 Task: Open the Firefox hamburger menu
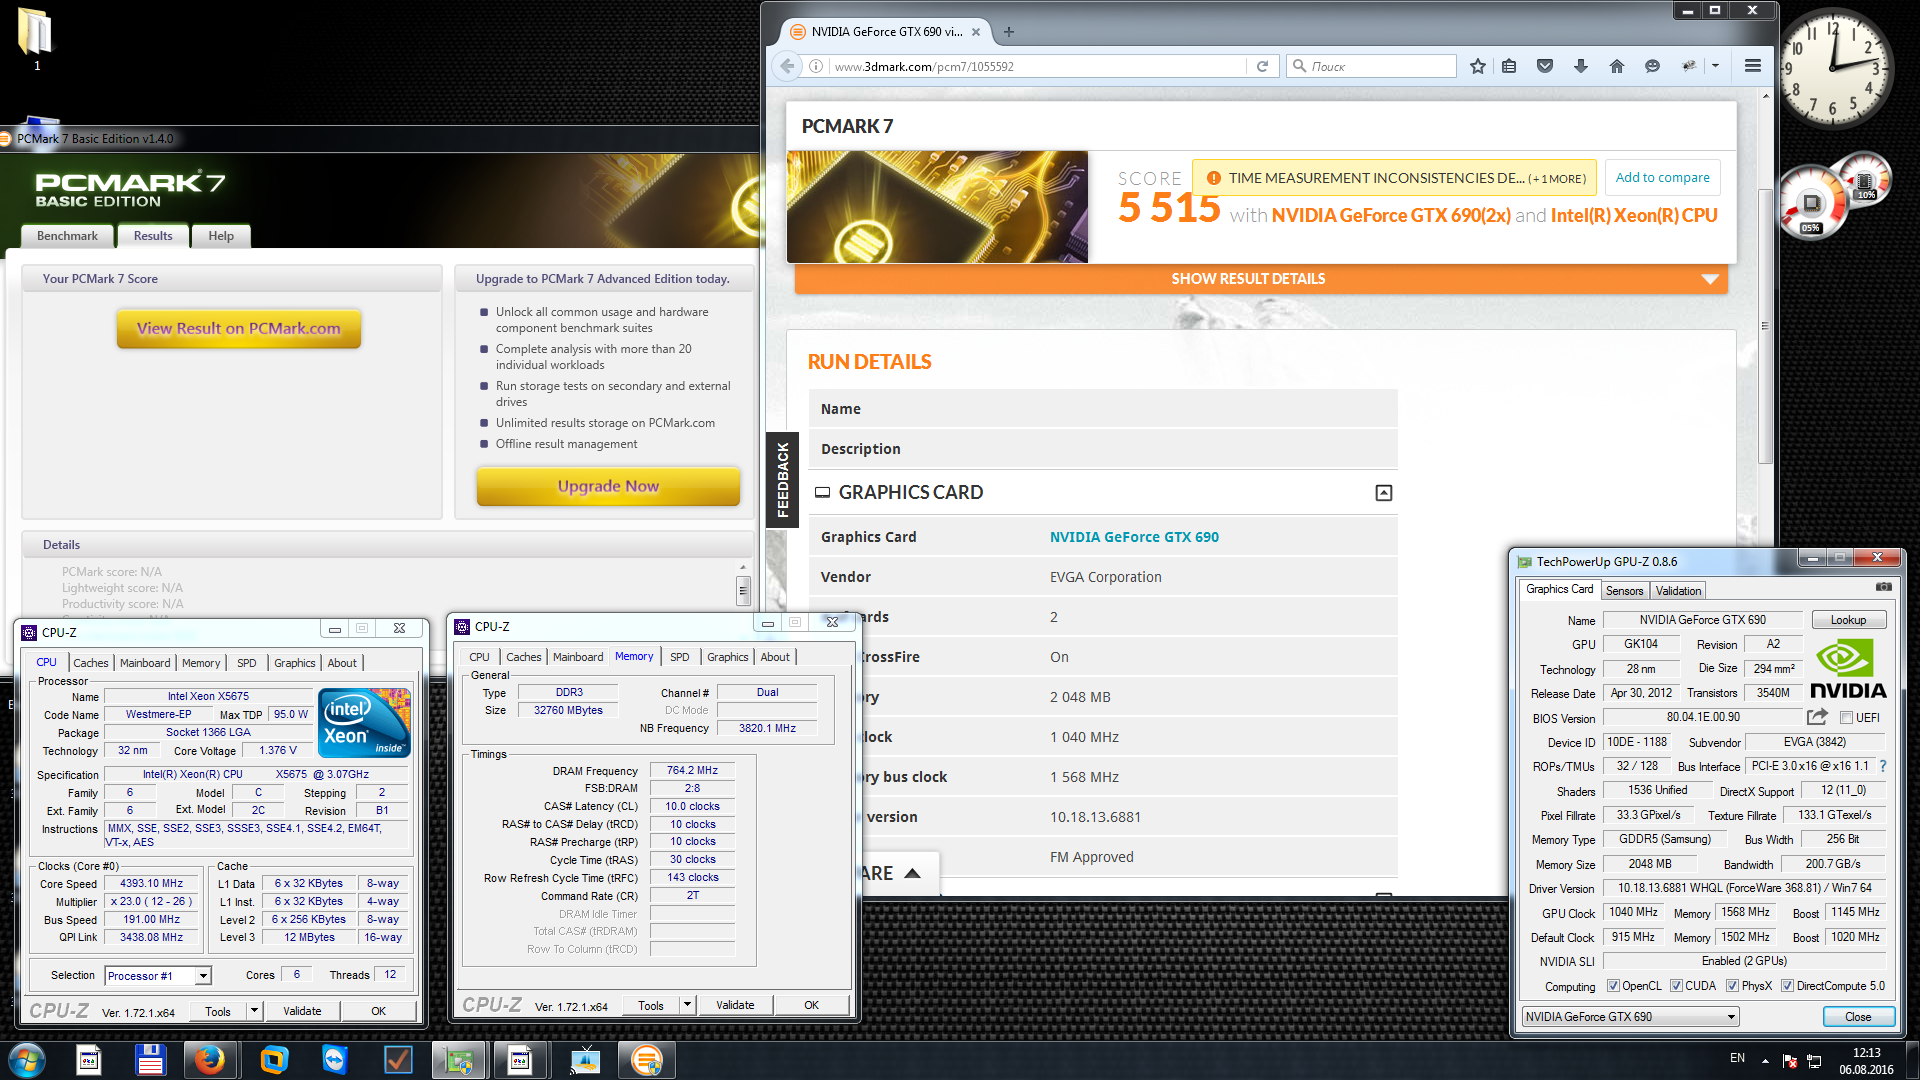[1753, 66]
